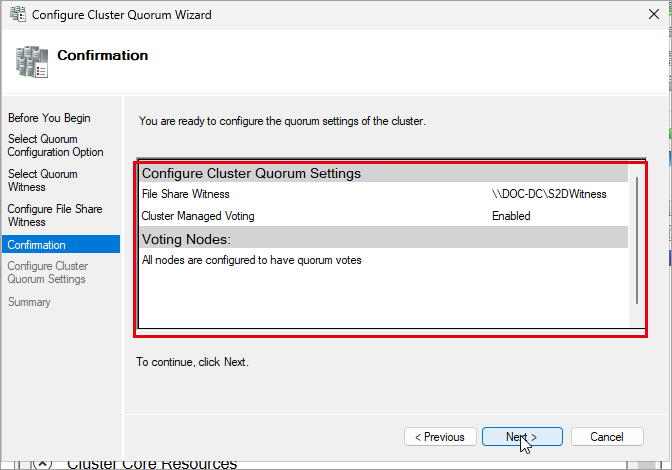Click the Voting Nodes section header
This screenshot has height=470, width=672.
point(383,239)
